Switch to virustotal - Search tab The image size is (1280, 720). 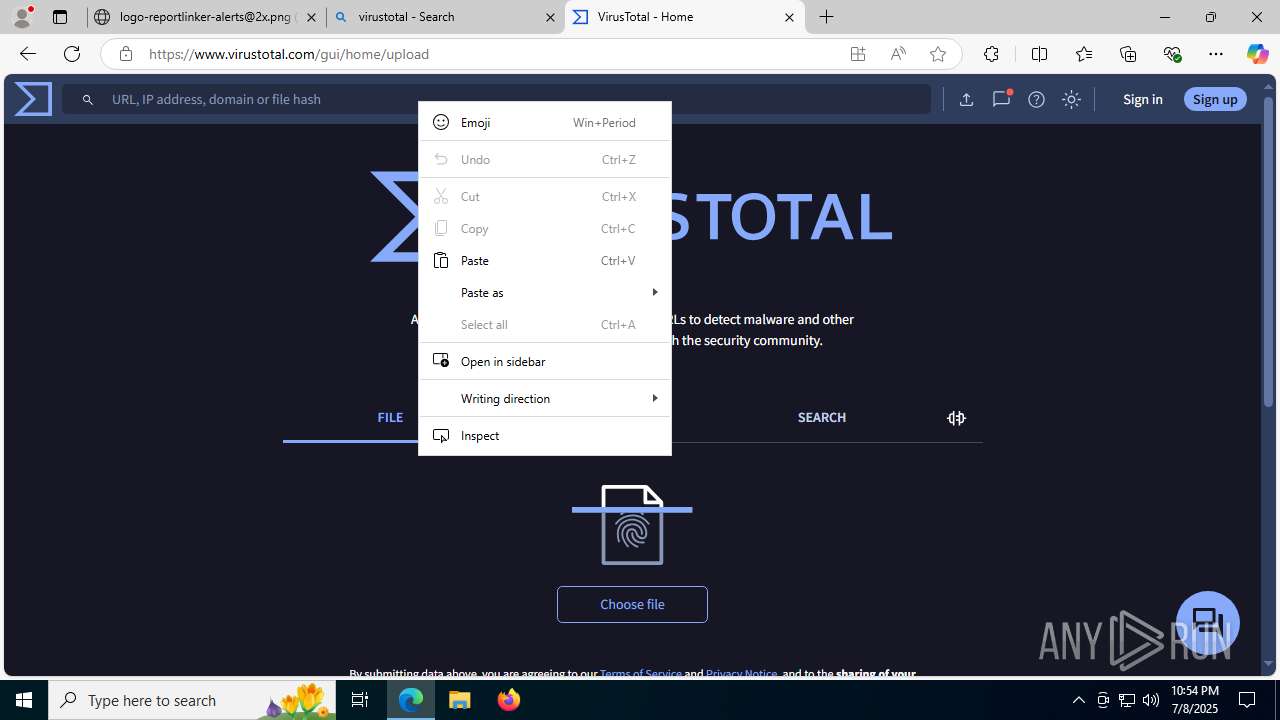tap(445, 17)
